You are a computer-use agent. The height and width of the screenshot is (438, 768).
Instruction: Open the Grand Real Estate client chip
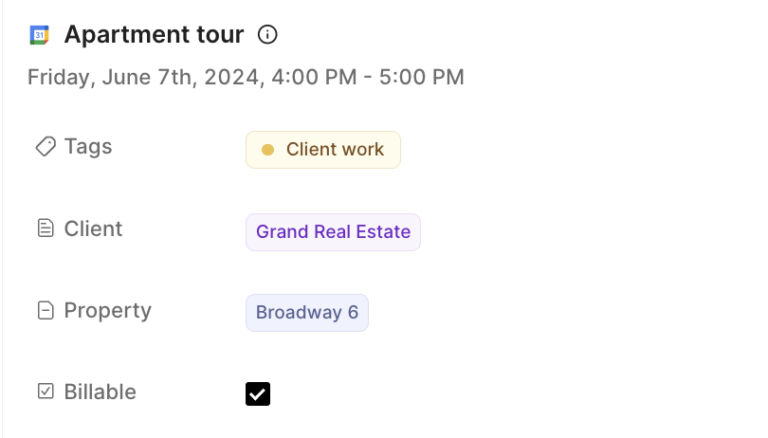(333, 232)
